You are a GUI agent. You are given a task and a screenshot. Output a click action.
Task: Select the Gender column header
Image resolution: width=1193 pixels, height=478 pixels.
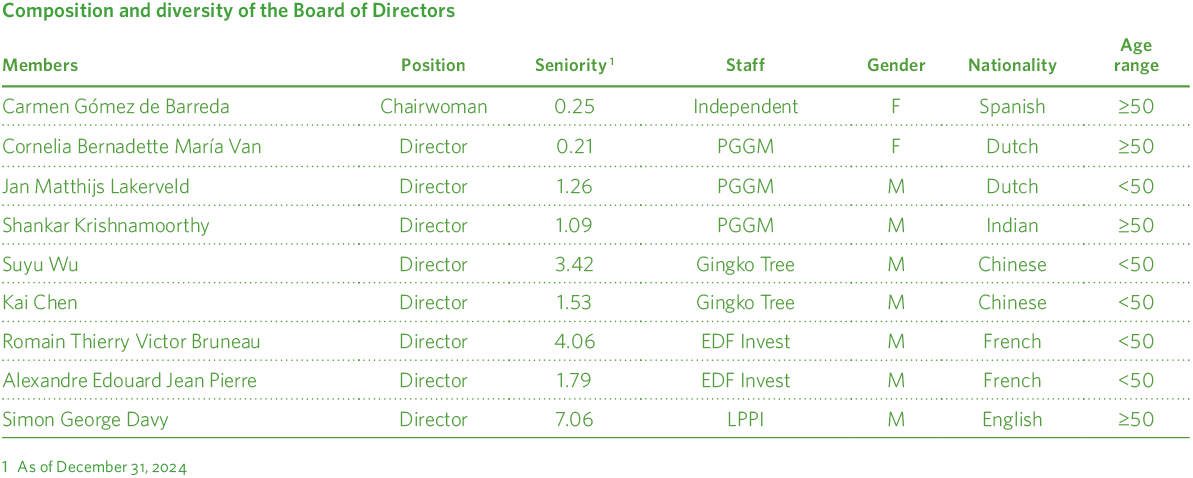(x=896, y=65)
